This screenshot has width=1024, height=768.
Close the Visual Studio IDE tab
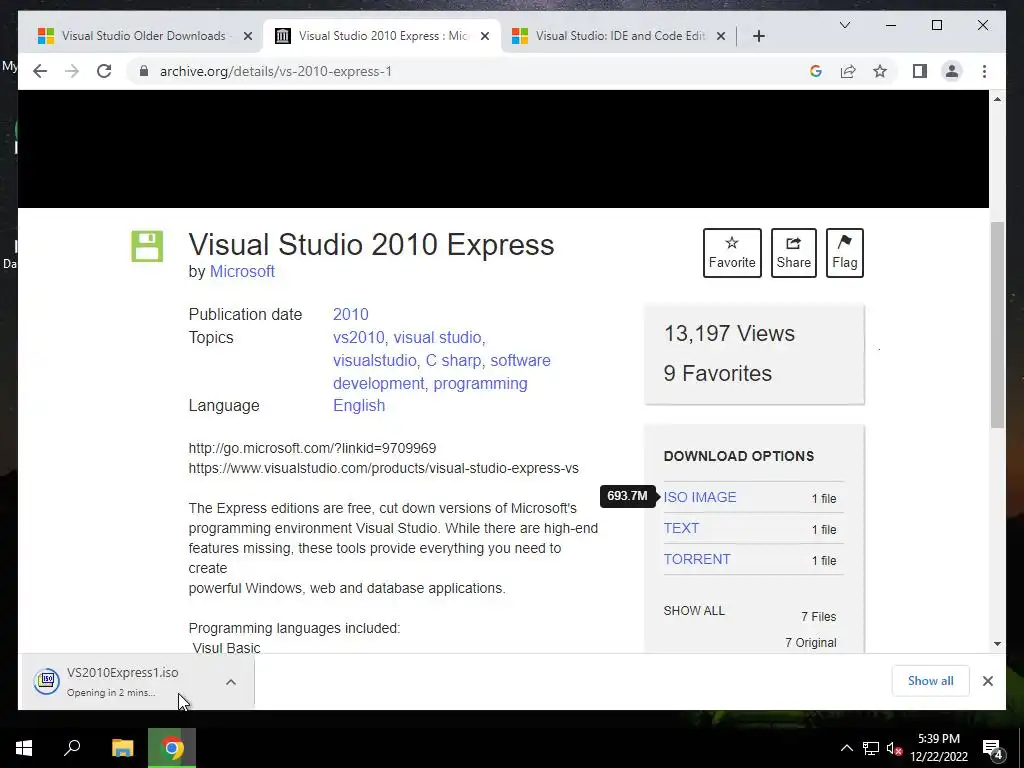pos(721,36)
